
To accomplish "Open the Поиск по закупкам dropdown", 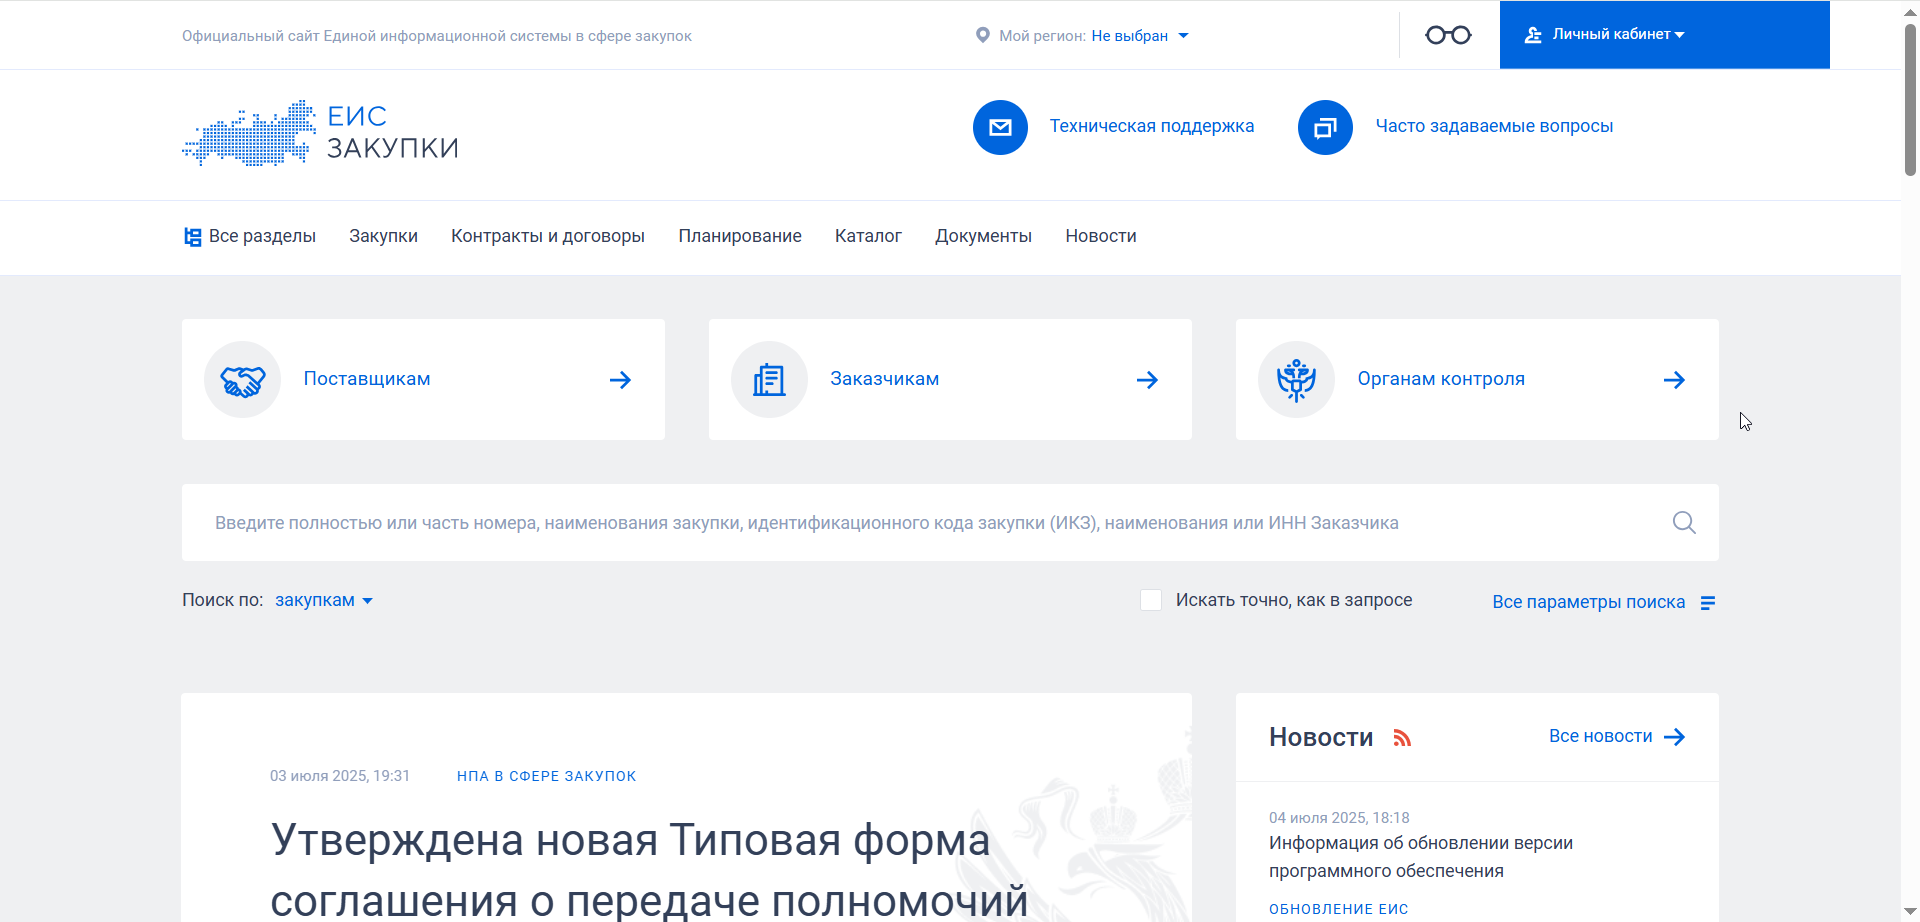I will click(324, 600).
